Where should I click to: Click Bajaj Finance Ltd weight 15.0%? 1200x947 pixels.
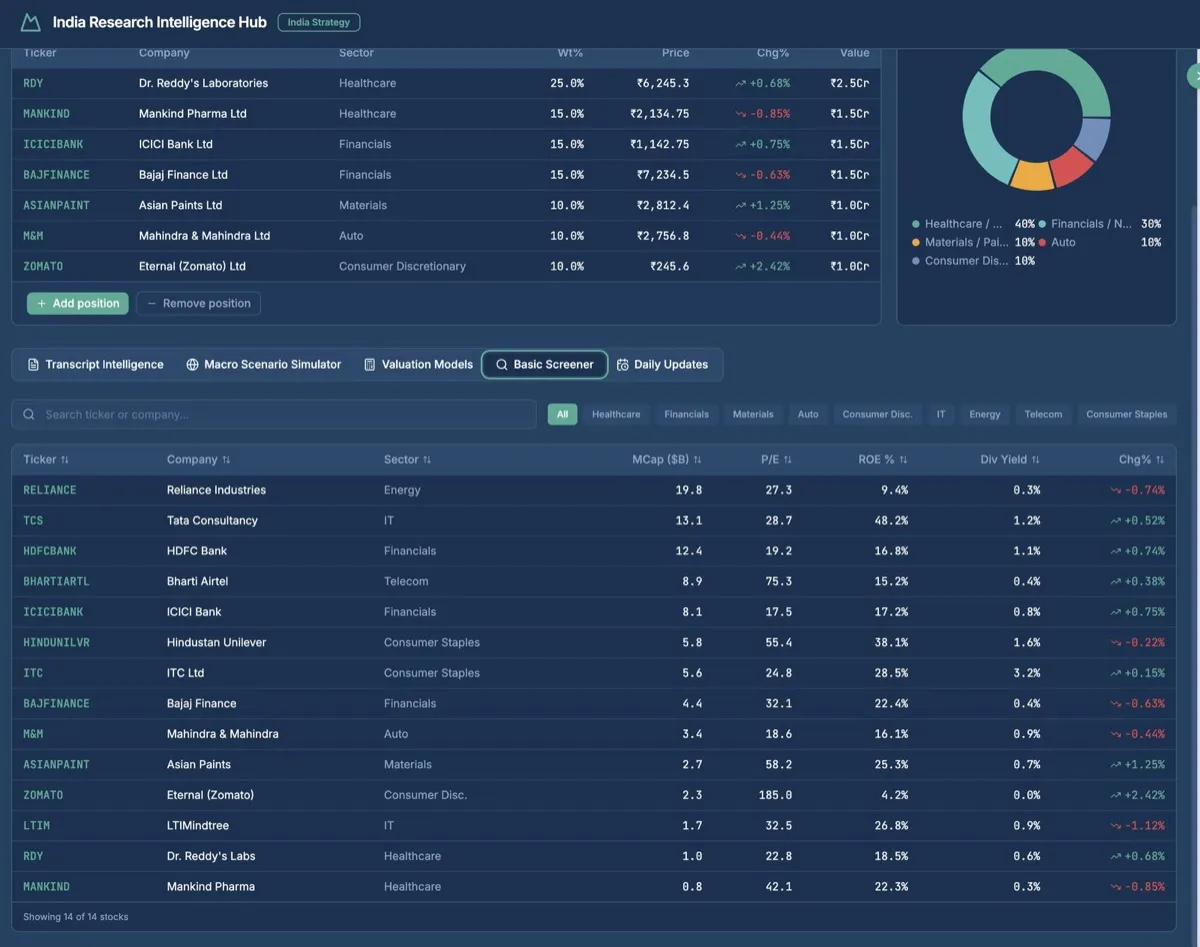click(567, 175)
